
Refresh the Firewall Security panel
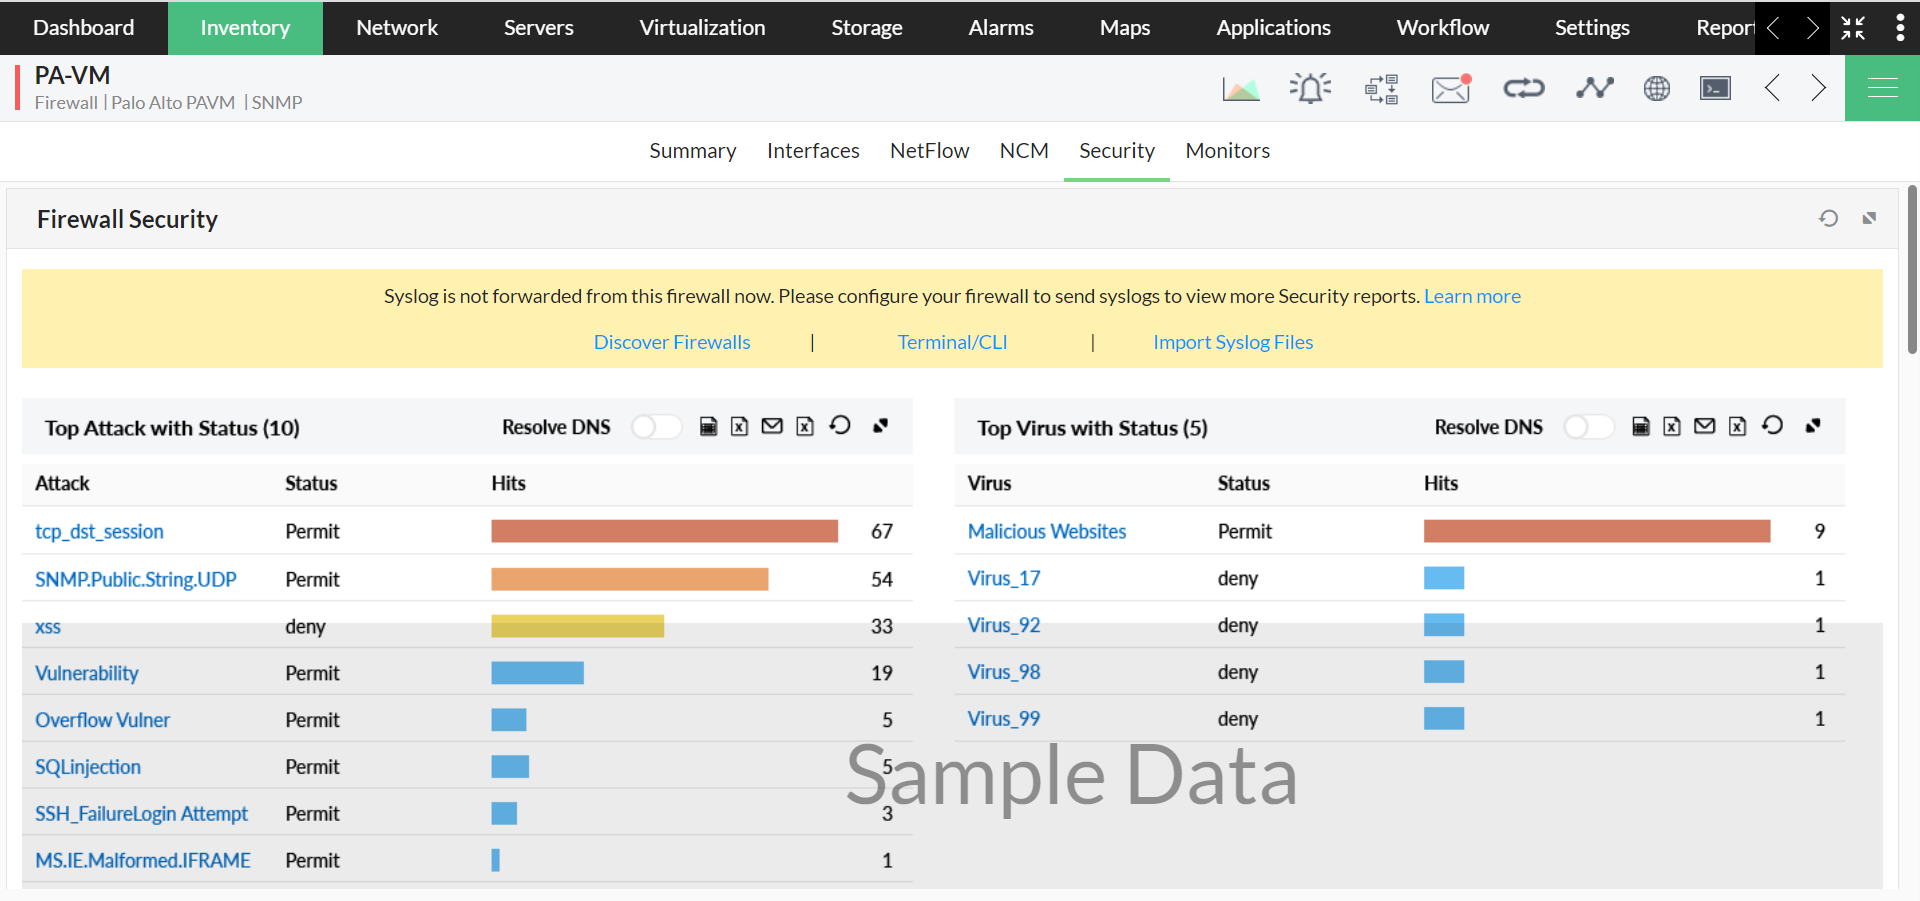tap(1828, 218)
